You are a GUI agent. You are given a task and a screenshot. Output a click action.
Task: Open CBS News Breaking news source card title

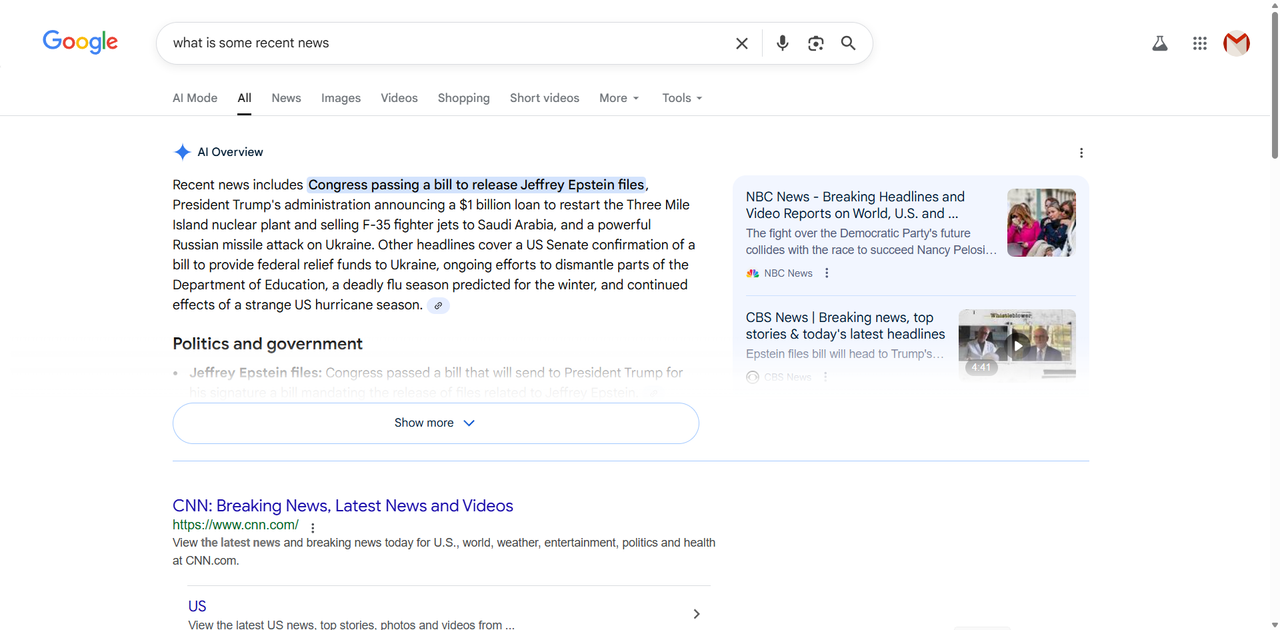click(845, 326)
